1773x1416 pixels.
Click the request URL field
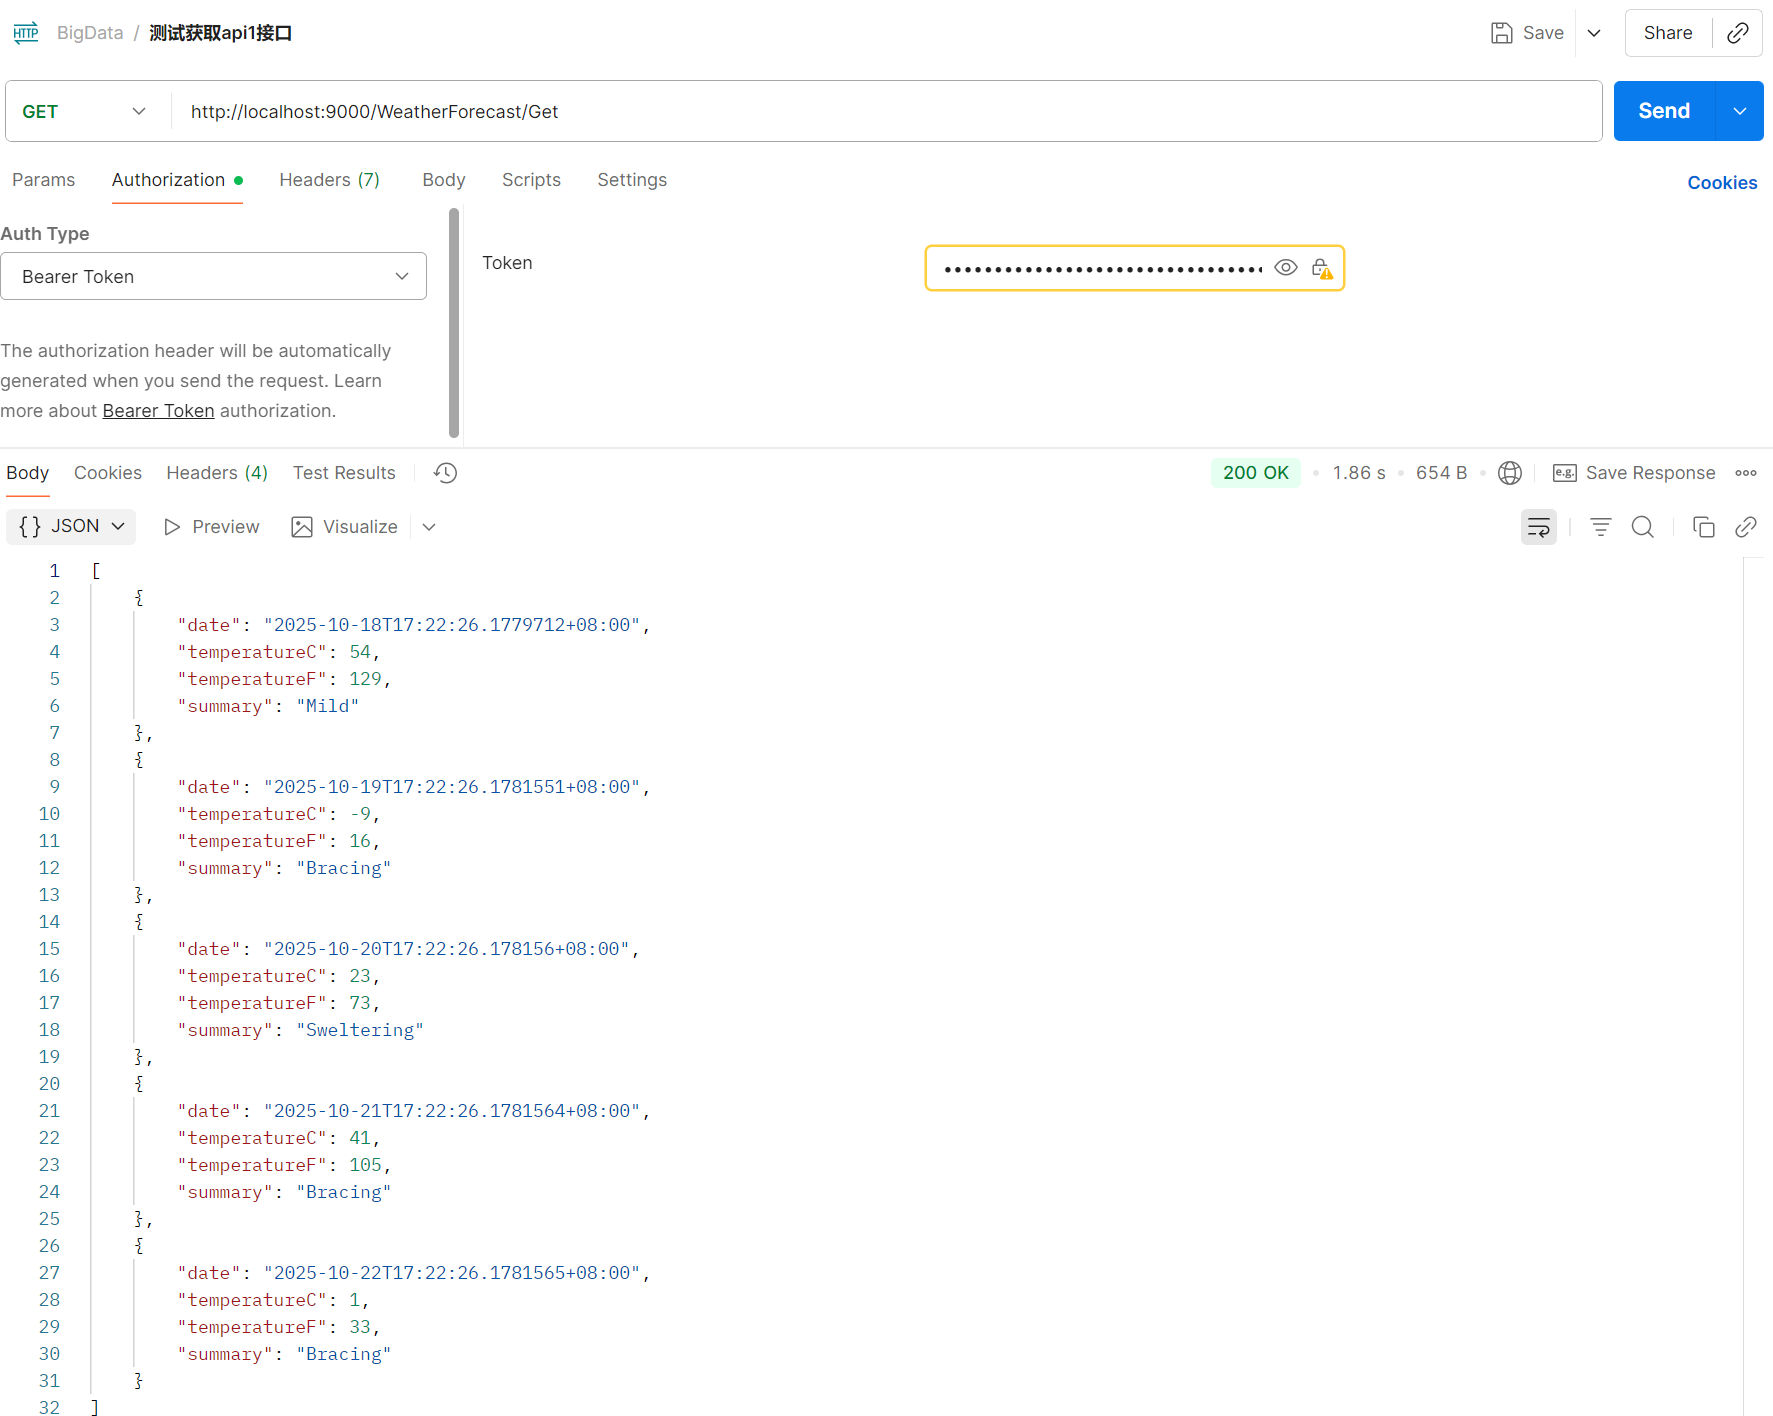point(888,111)
